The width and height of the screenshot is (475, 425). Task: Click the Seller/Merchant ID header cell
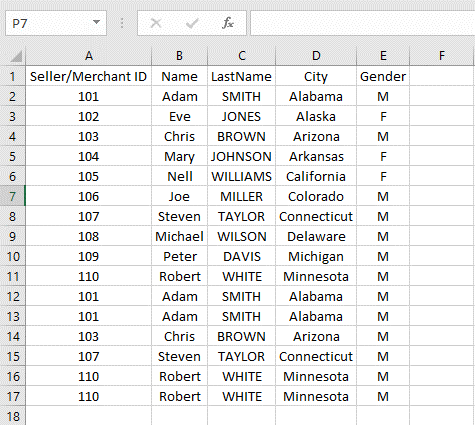[x=88, y=76]
